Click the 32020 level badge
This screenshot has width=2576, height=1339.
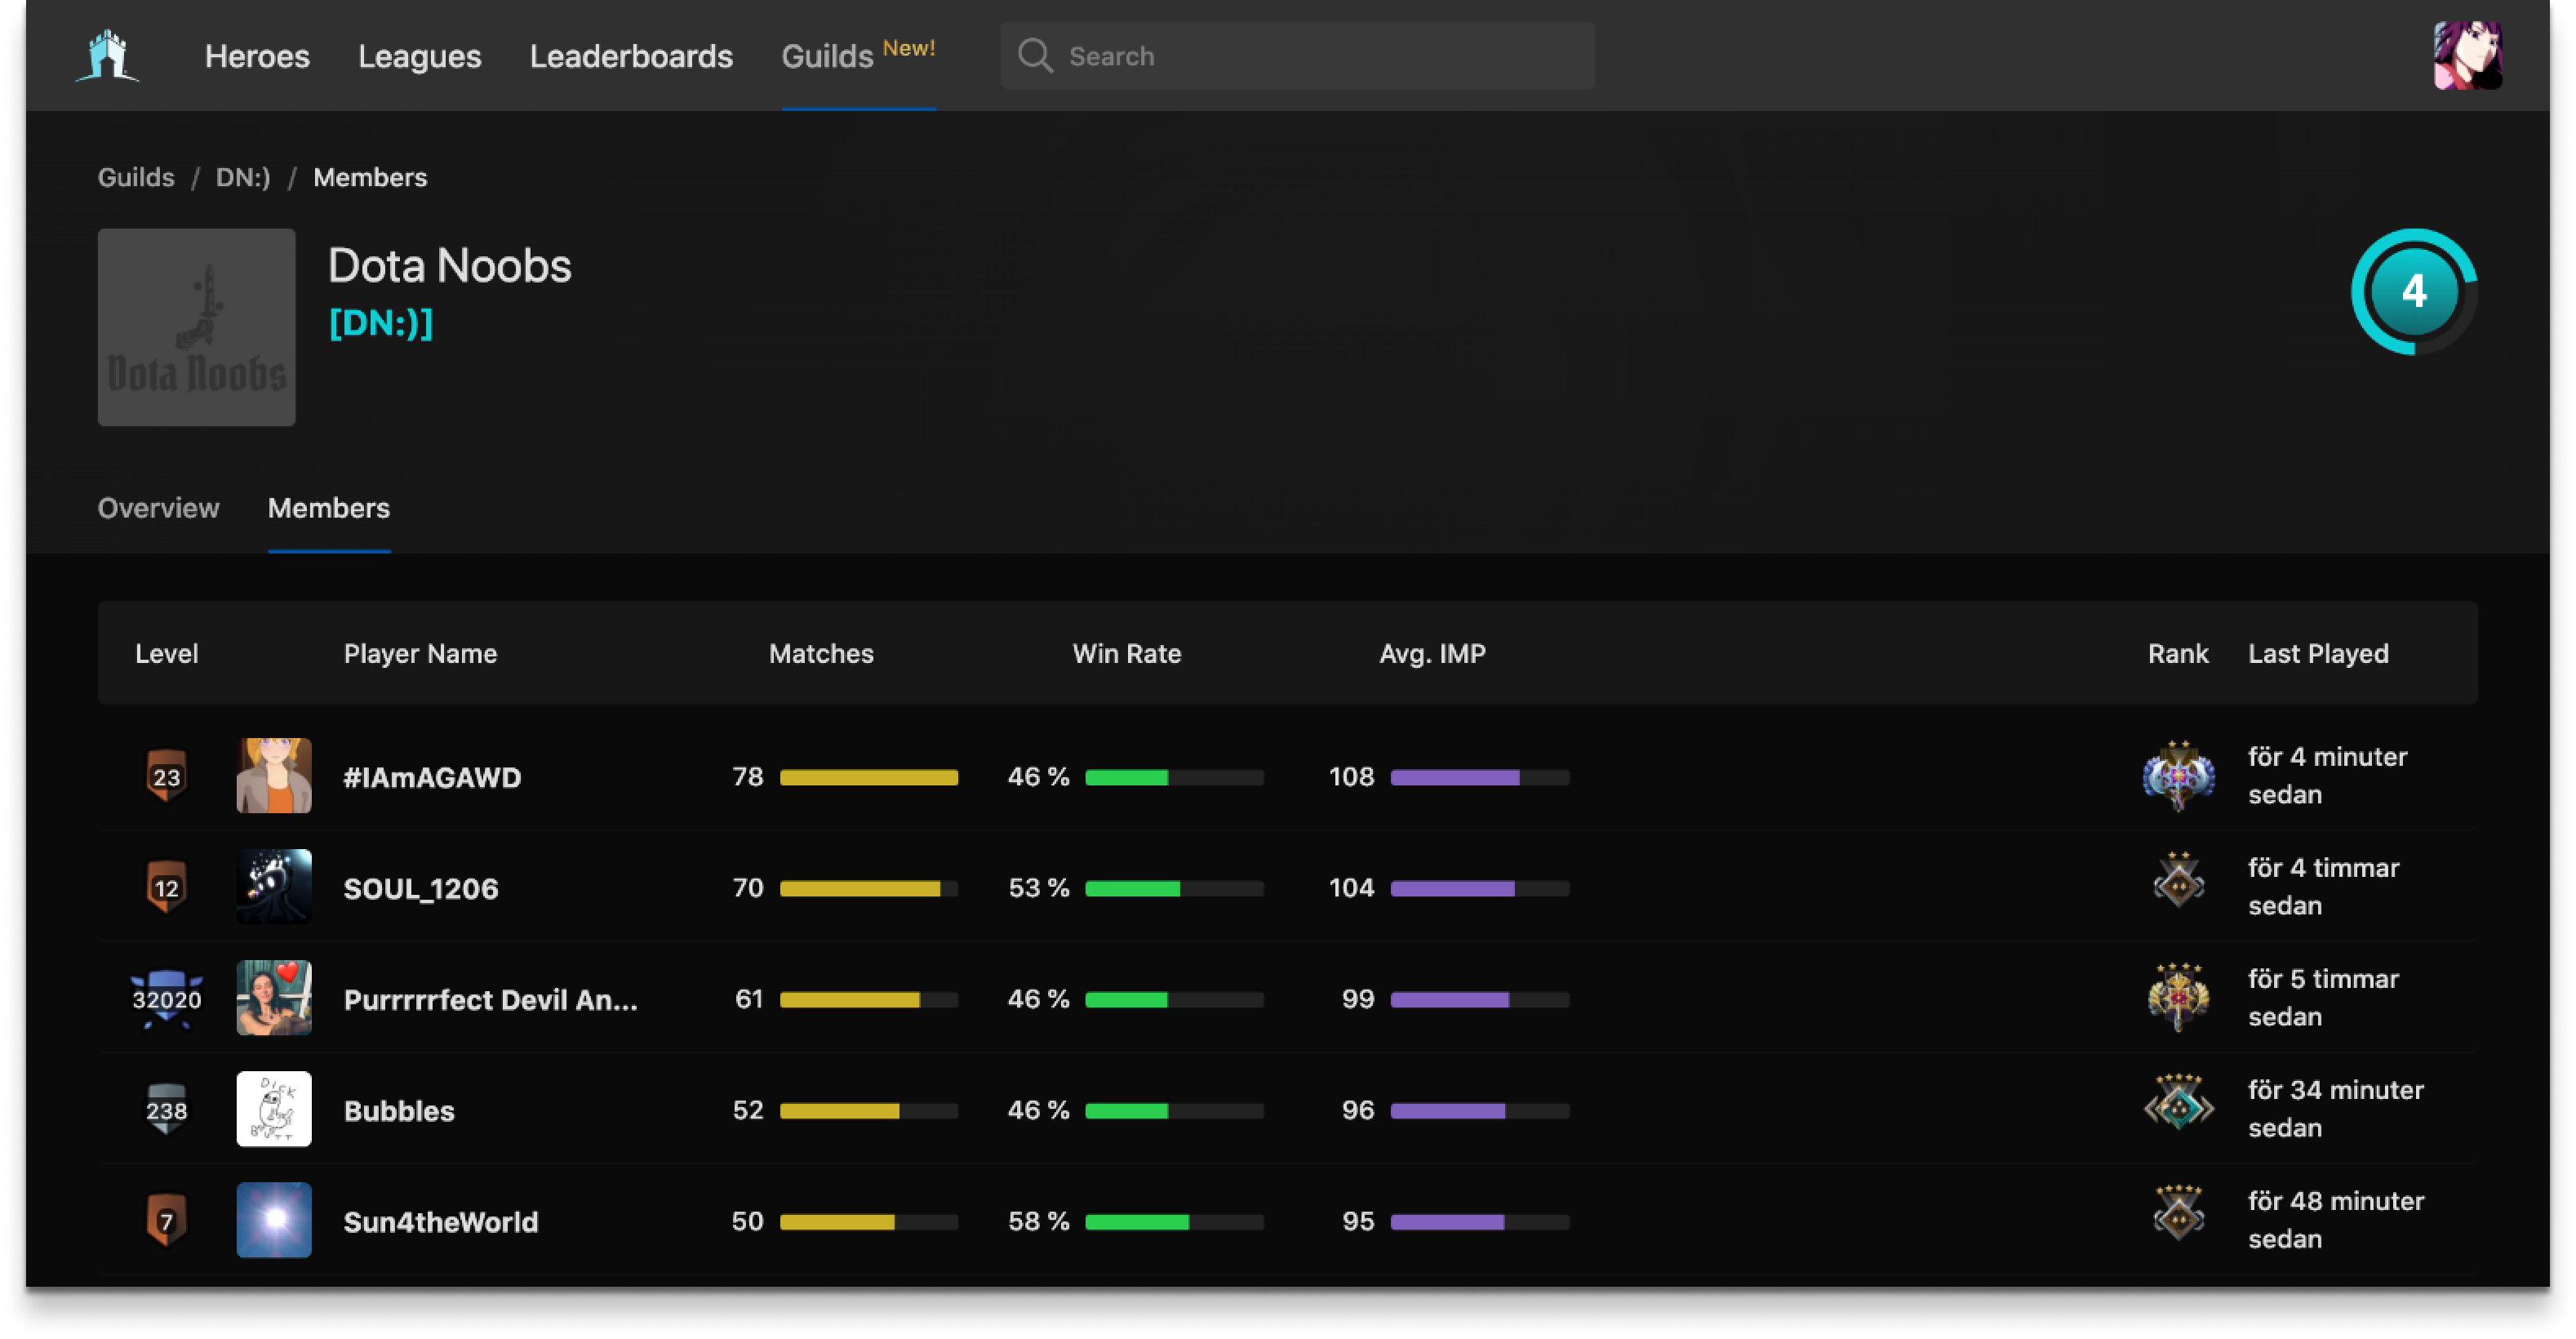[x=166, y=999]
